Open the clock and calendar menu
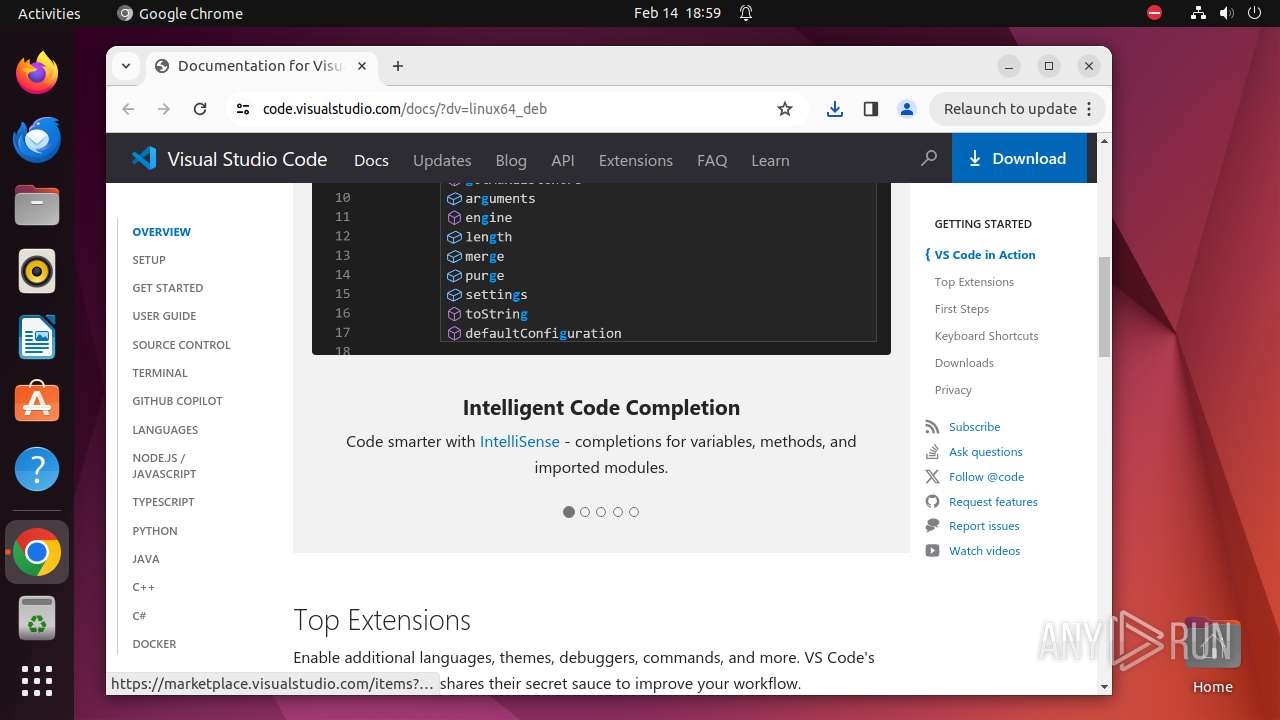 (677, 13)
